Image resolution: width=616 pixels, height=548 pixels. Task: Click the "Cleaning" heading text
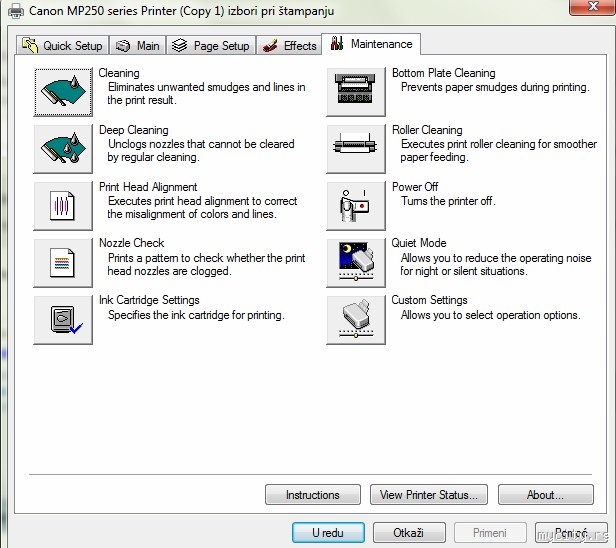[x=119, y=73]
